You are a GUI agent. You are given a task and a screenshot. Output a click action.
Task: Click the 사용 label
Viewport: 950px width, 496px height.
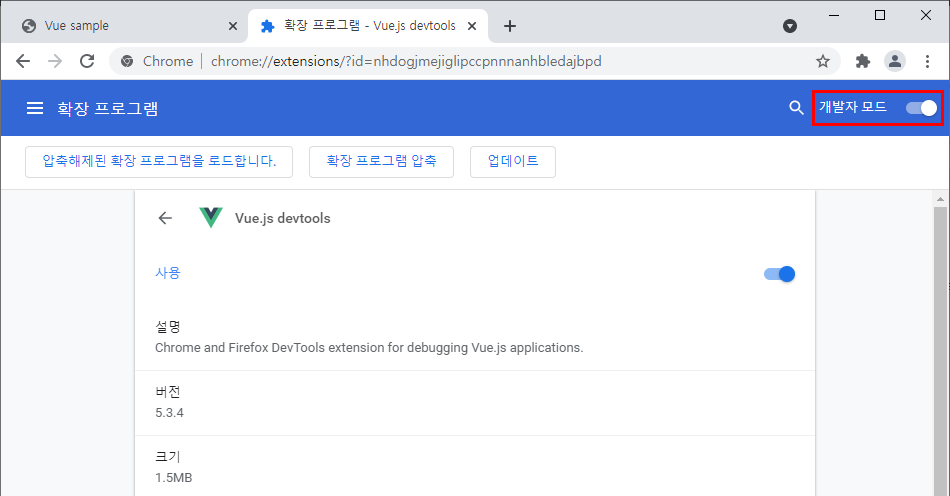point(168,273)
